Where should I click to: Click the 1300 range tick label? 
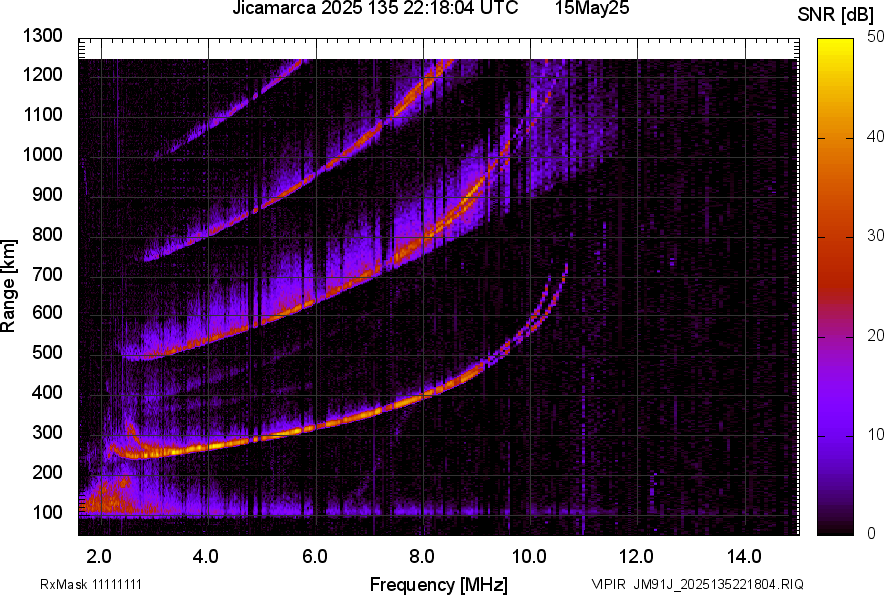point(45,36)
